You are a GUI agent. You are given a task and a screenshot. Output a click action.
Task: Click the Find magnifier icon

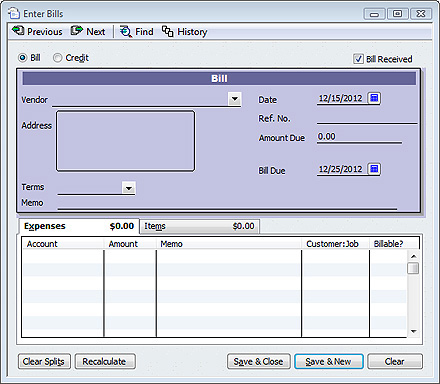(x=126, y=31)
